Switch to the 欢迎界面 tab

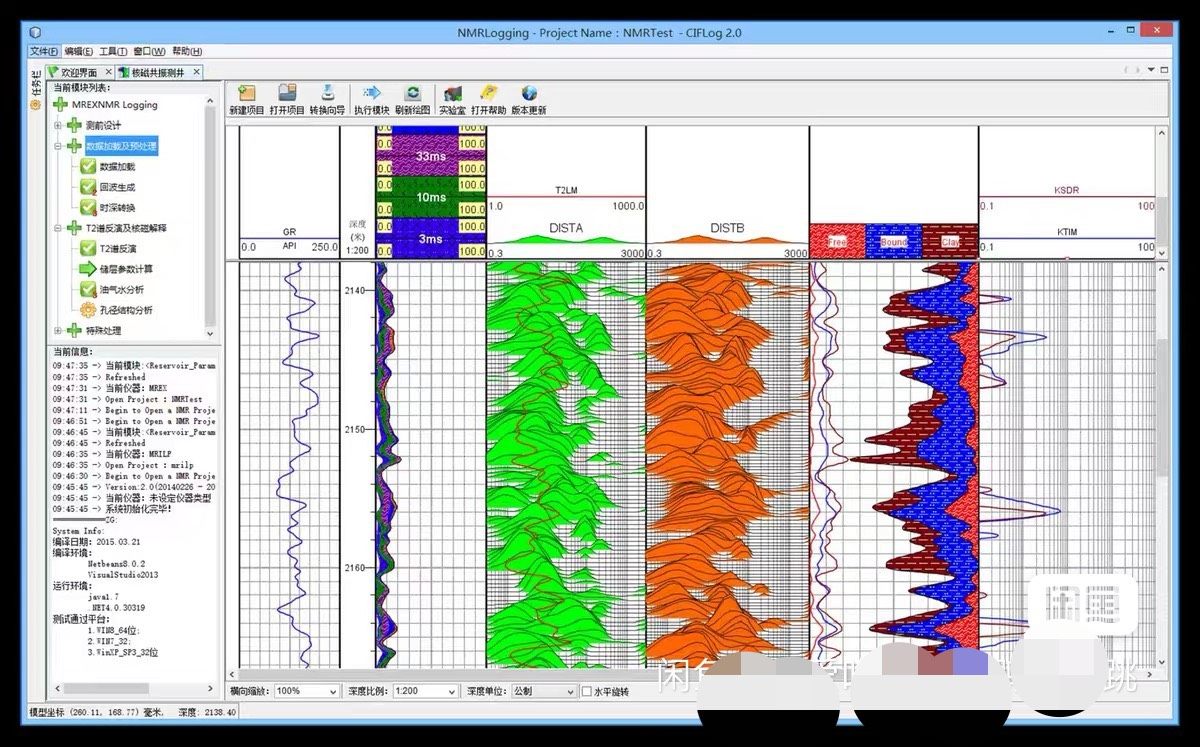tap(78, 72)
